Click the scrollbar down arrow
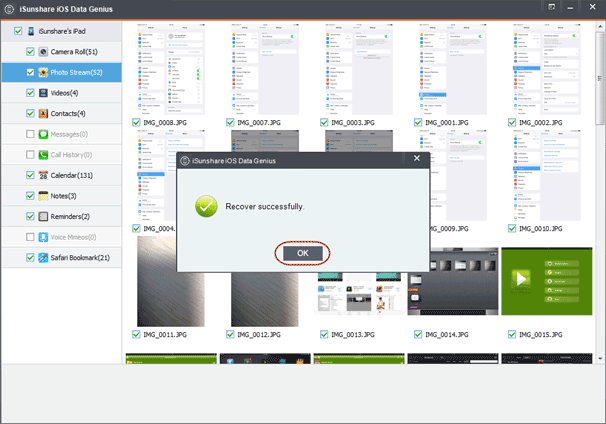Screen dimensions: 606x424 coord(600,358)
